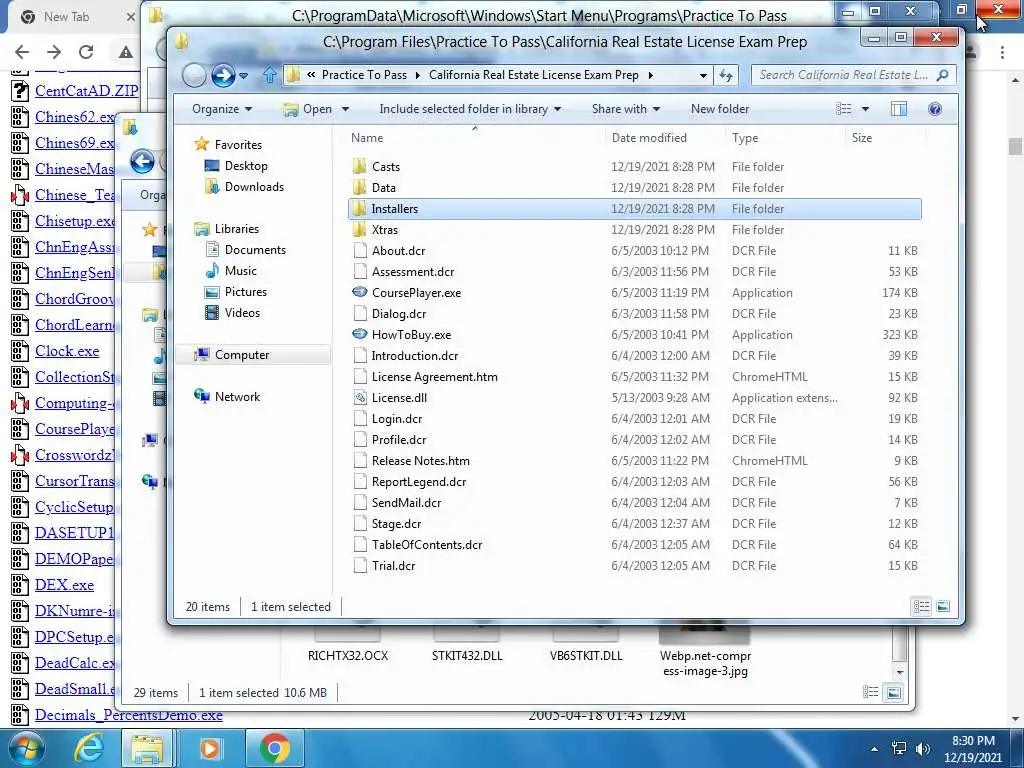Image resolution: width=1024 pixels, height=768 pixels.
Task: Click the About.dcr file icon
Action: click(360, 250)
